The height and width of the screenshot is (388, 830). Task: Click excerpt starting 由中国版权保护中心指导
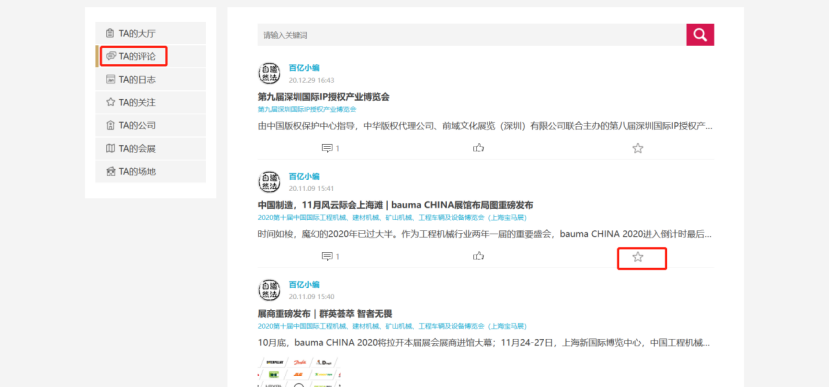coord(485,127)
